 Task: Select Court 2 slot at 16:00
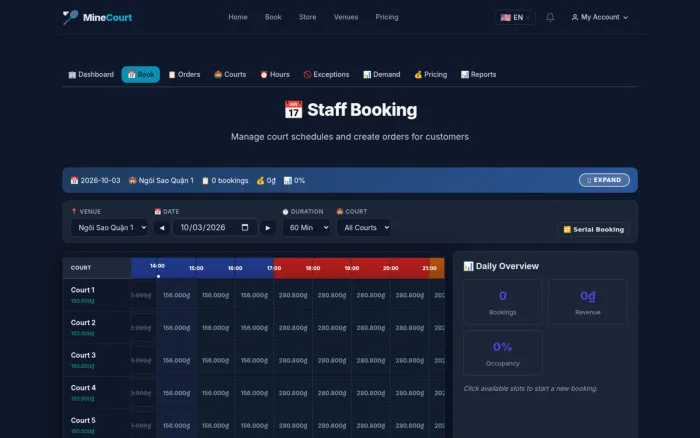pyautogui.click(x=254, y=328)
